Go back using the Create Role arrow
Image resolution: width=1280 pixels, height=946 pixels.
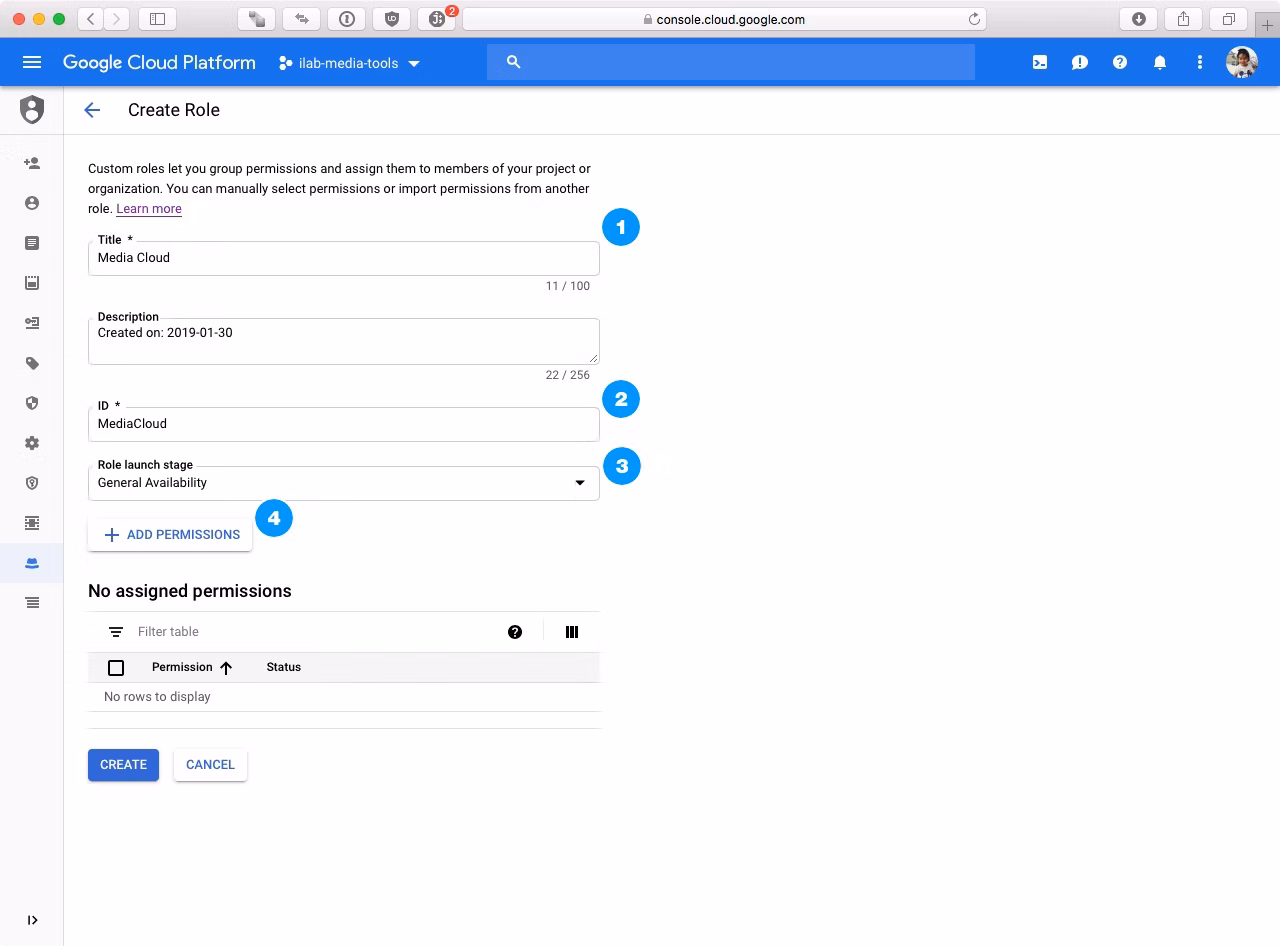(92, 110)
